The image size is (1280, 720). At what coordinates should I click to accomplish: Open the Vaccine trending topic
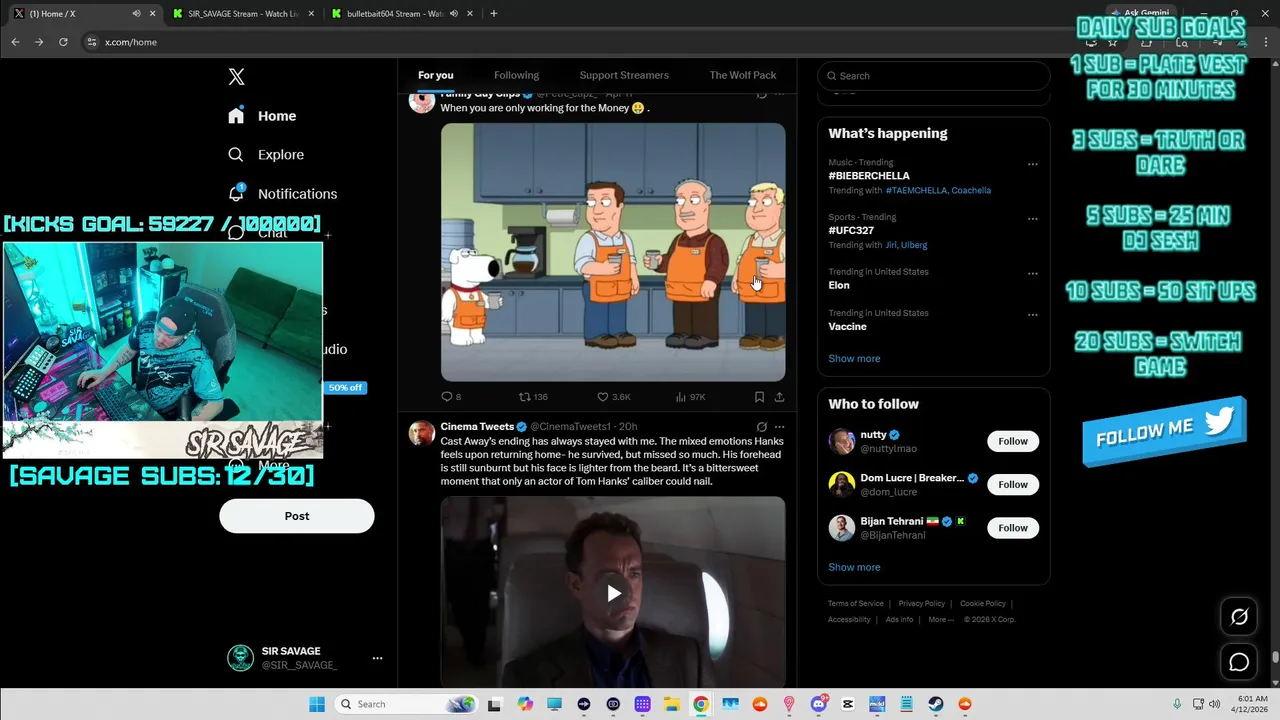tap(847, 327)
